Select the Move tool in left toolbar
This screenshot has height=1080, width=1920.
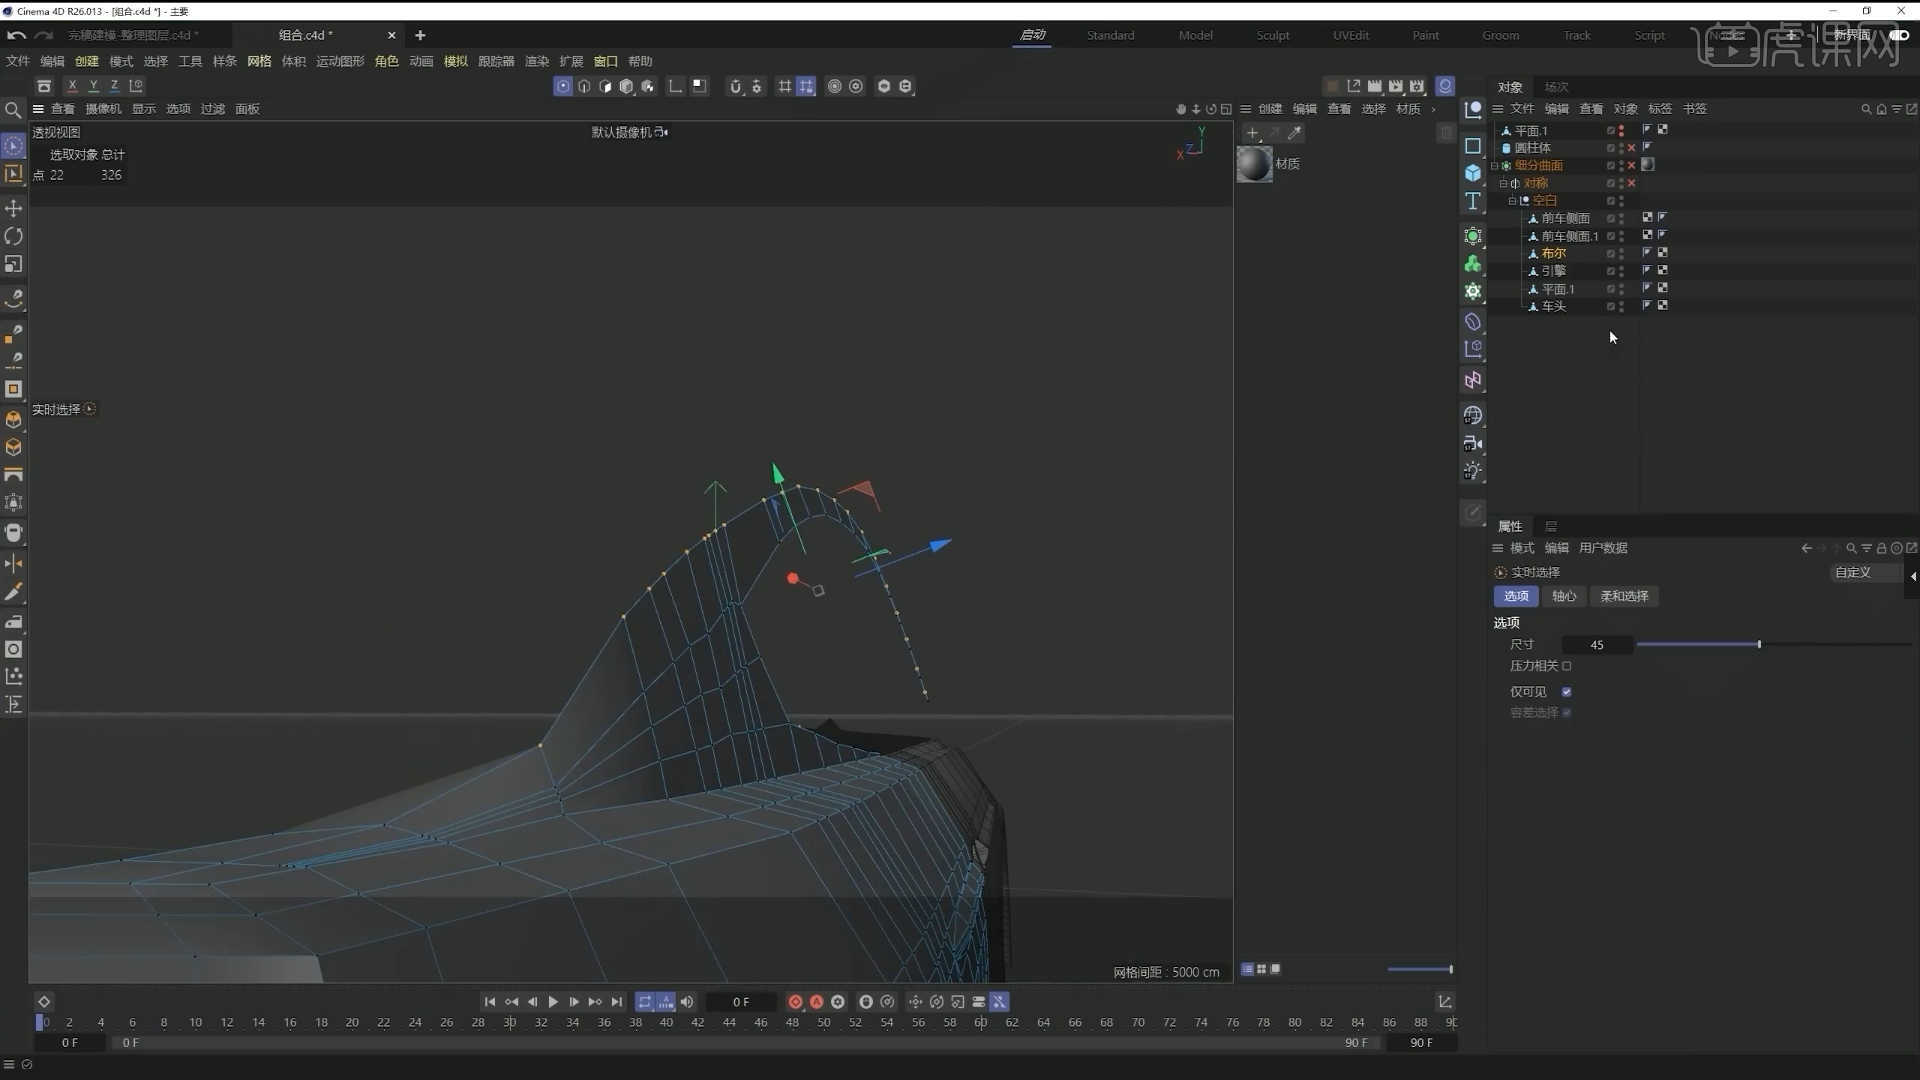tap(14, 208)
